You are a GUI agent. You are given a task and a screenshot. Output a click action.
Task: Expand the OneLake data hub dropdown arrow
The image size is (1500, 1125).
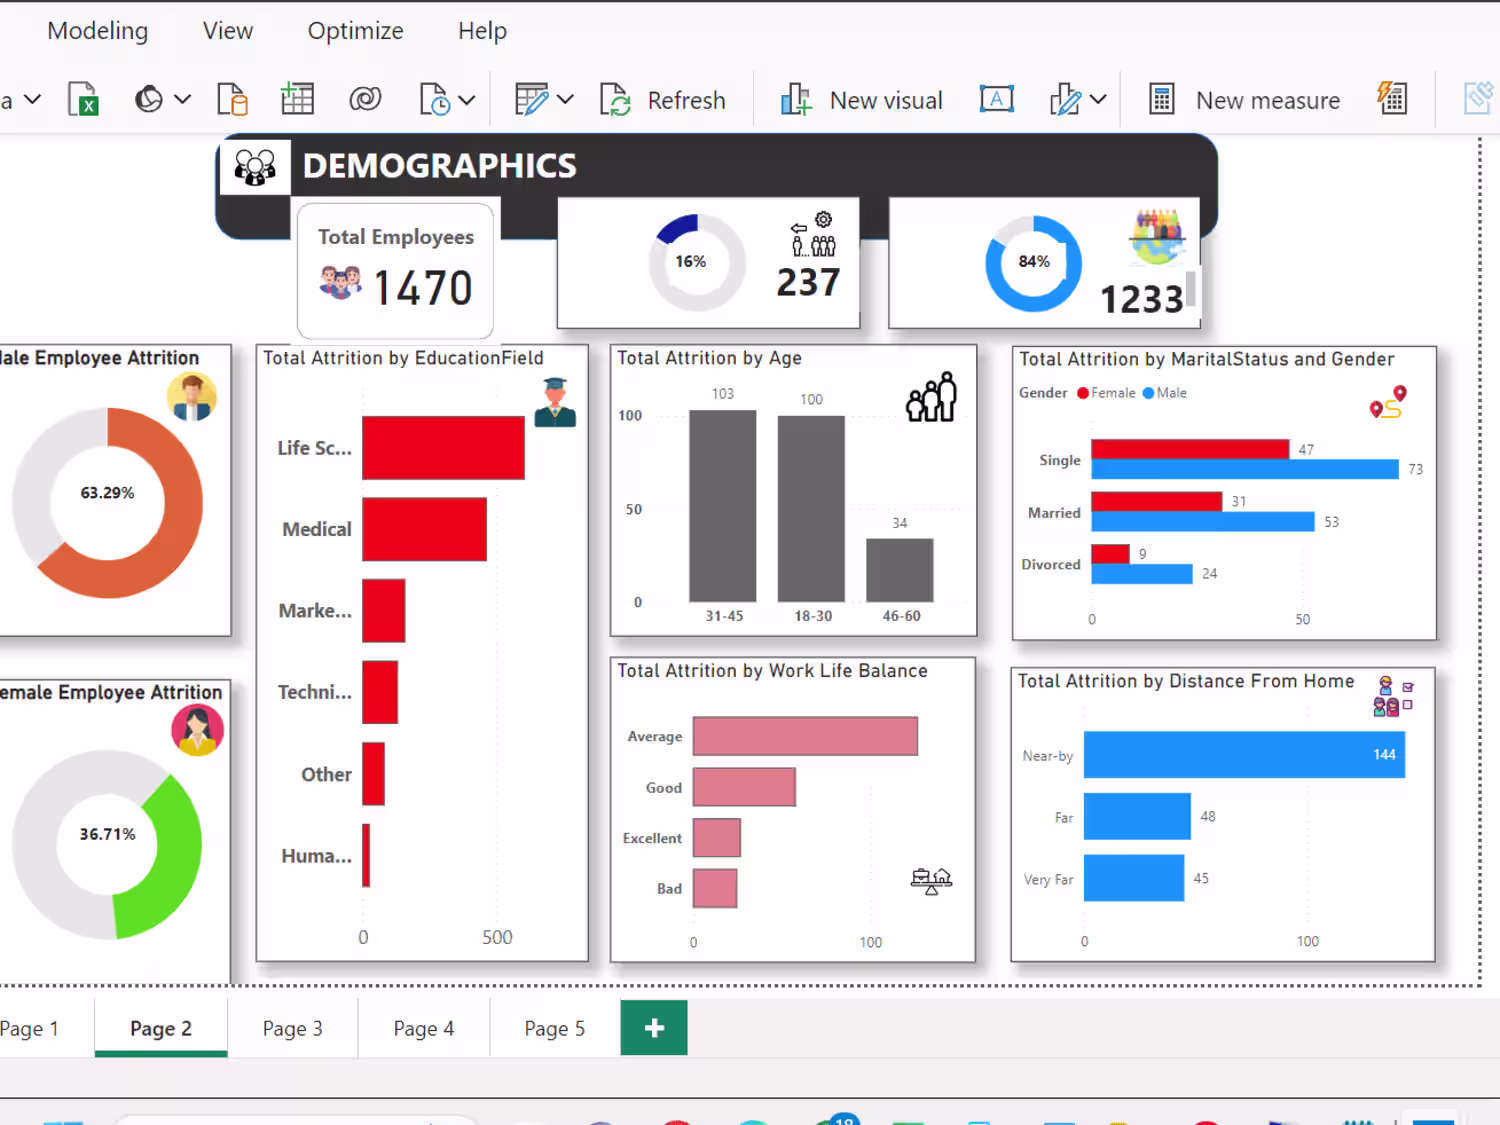click(182, 100)
